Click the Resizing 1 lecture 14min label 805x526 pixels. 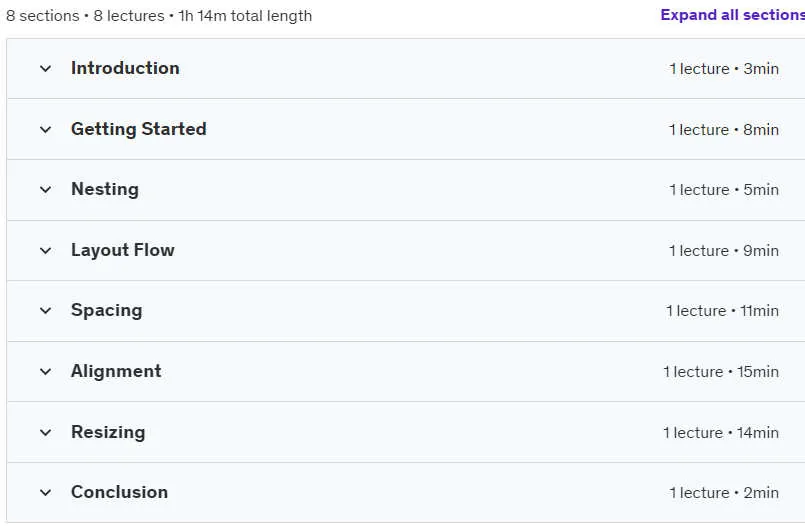(x=721, y=433)
